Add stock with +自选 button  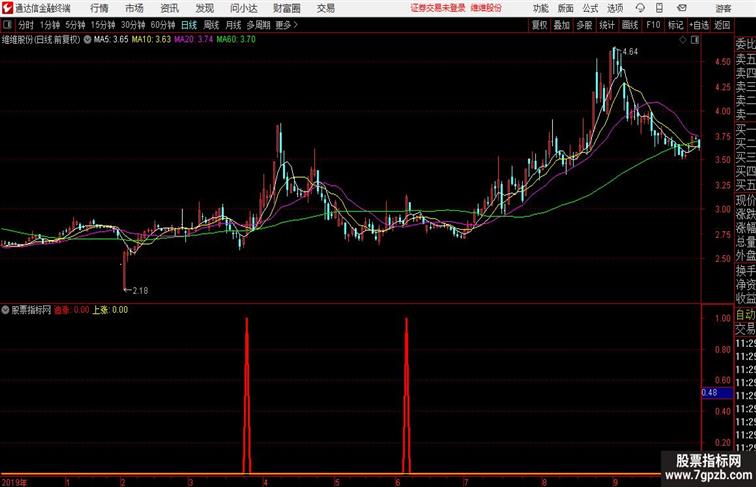tap(699, 25)
